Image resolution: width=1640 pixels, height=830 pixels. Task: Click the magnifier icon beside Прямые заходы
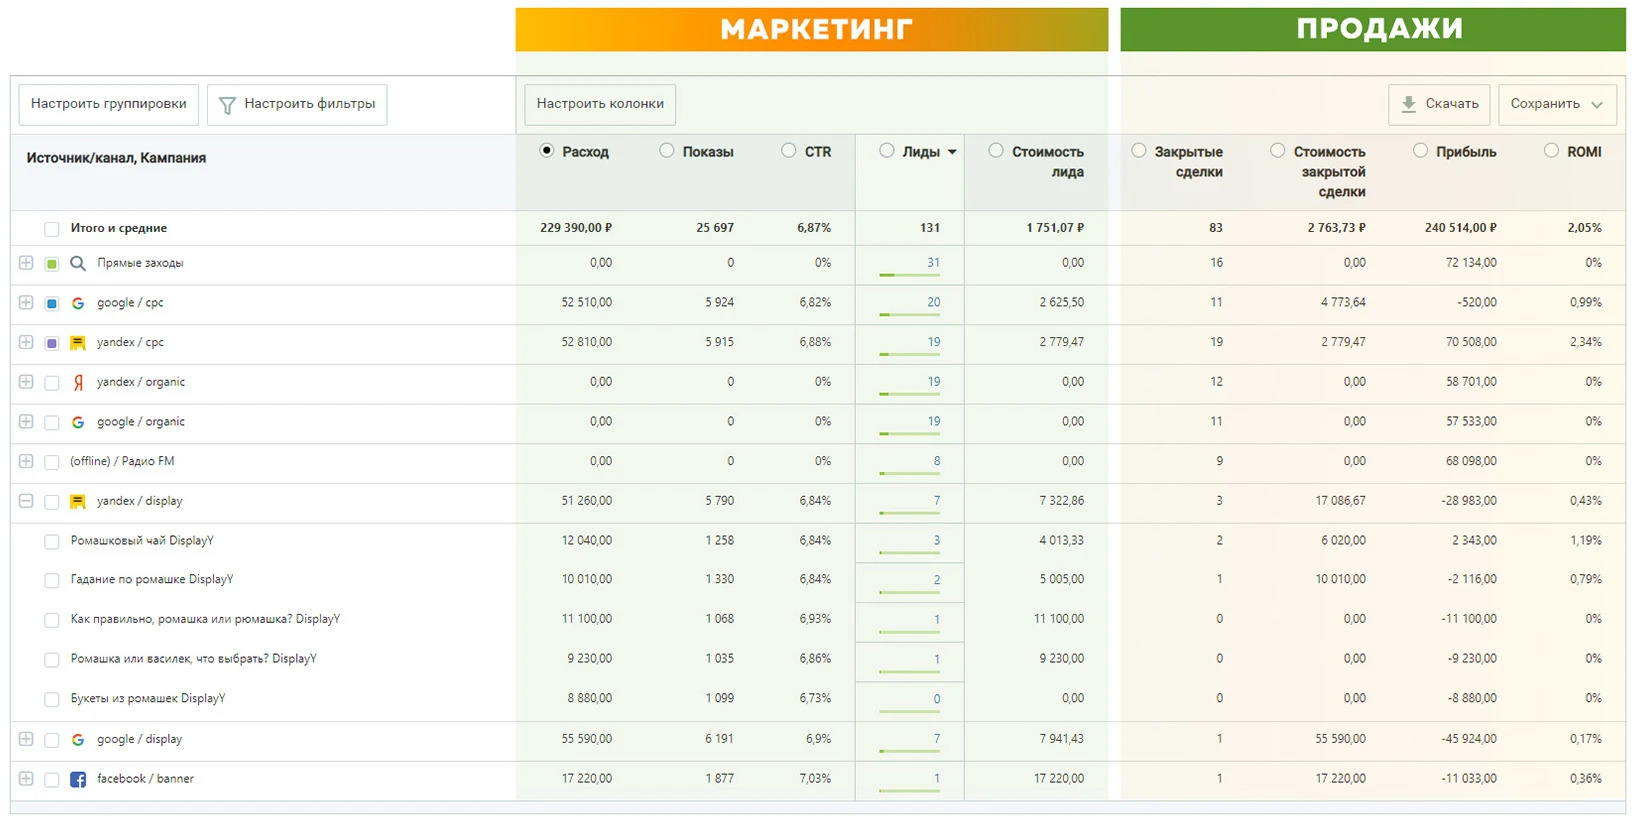click(78, 264)
